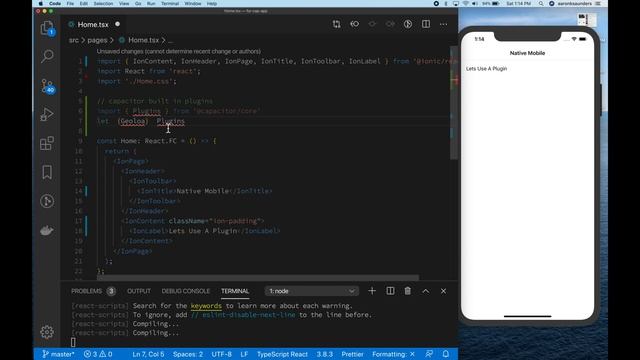Image resolution: width=640 pixels, height=360 pixels.
Task: Click Native Mobile title in simulator
Action: 527,53
